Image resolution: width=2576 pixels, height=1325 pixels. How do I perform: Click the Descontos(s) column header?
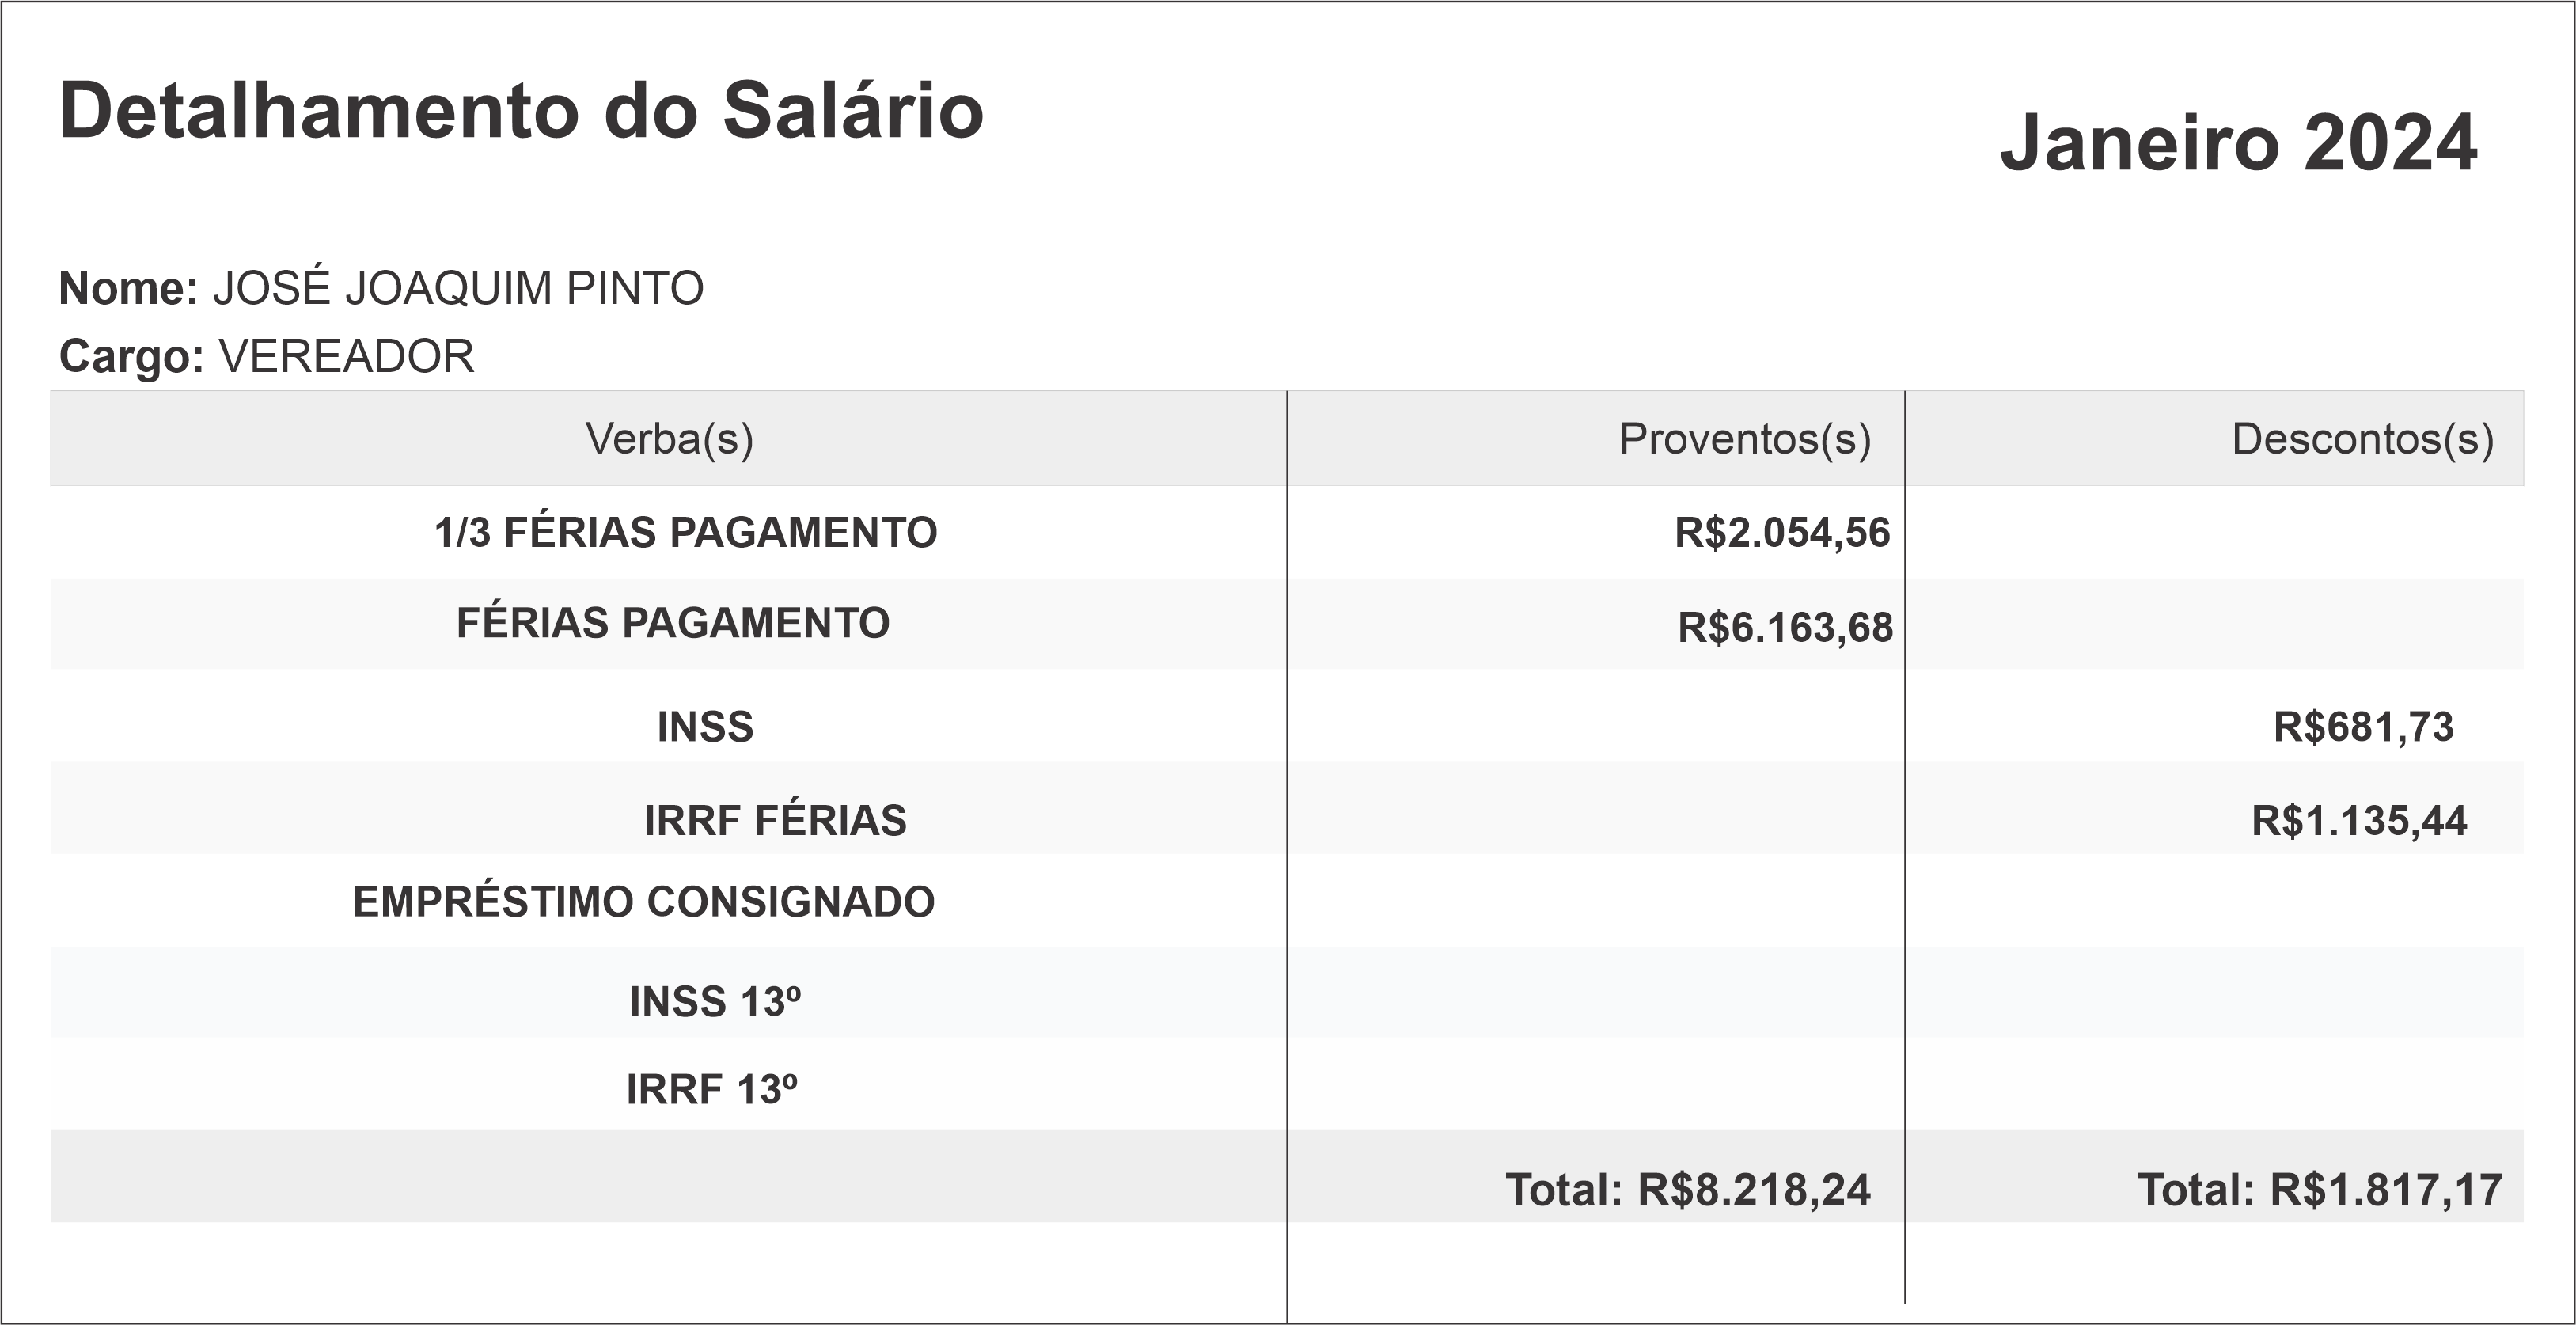click(x=2362, y=438)
